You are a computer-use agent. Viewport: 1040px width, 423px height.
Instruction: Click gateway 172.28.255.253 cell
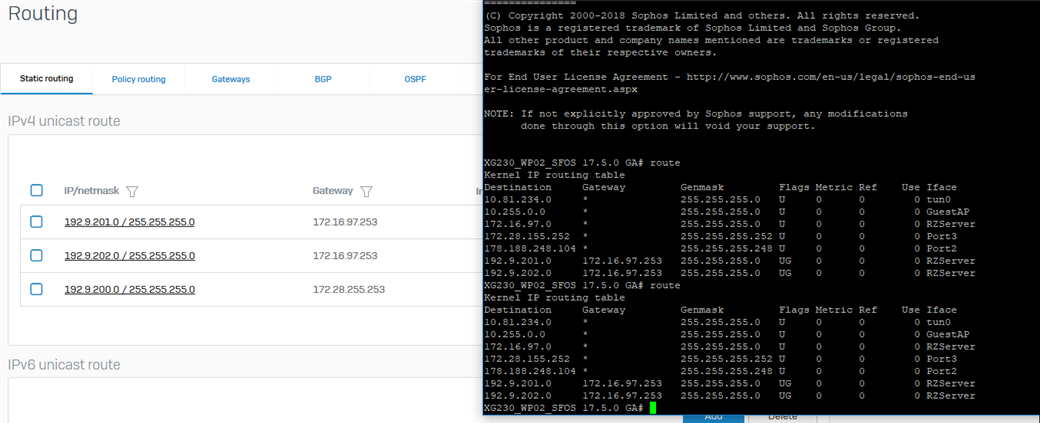click(349, 289)
